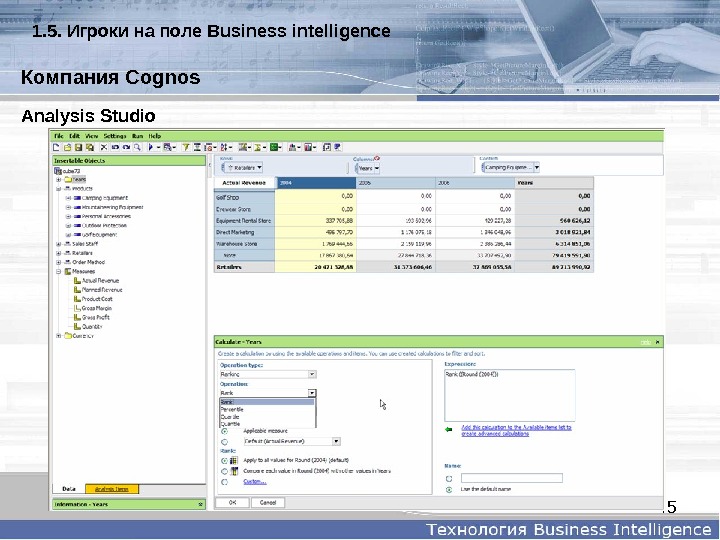Select the Custom radio button
The image size is (720, 540).
click(225, 482)
